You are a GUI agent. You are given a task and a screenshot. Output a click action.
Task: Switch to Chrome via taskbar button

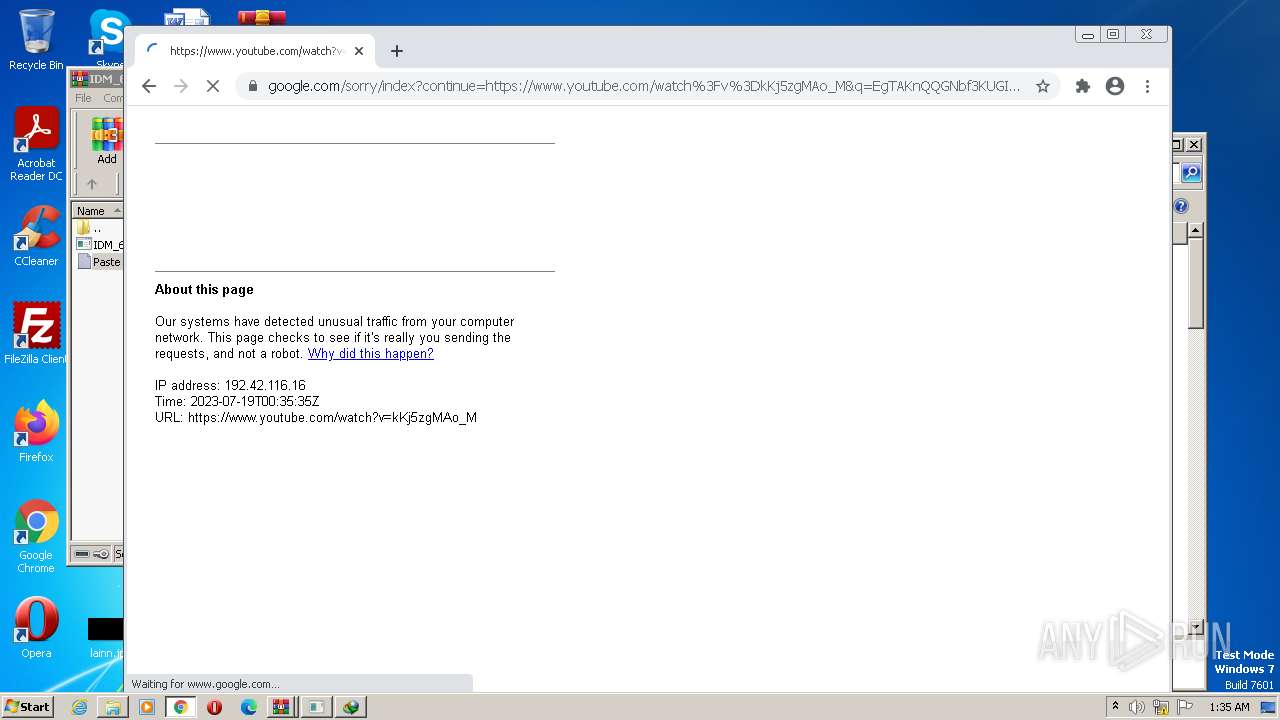[180, 707]
